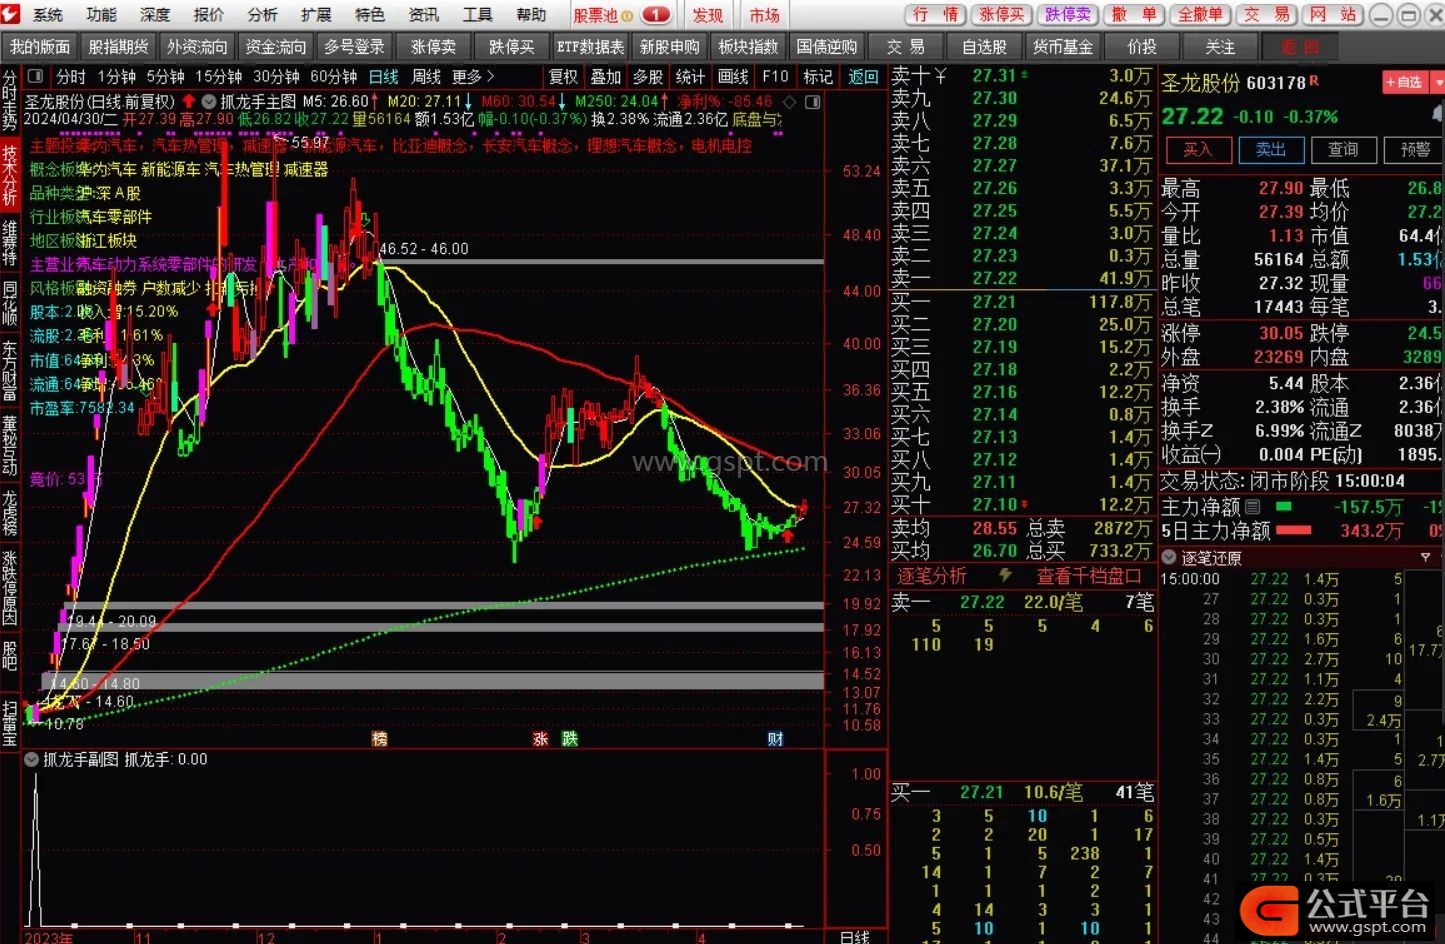Click the diamond icon in chart header

[790, 101]
